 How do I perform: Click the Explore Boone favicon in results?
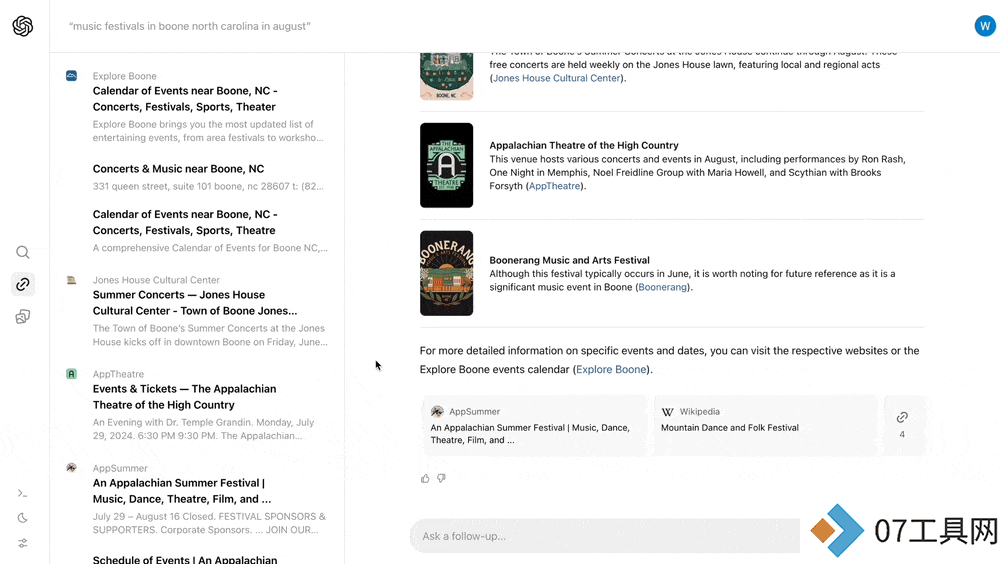(71, 76)
